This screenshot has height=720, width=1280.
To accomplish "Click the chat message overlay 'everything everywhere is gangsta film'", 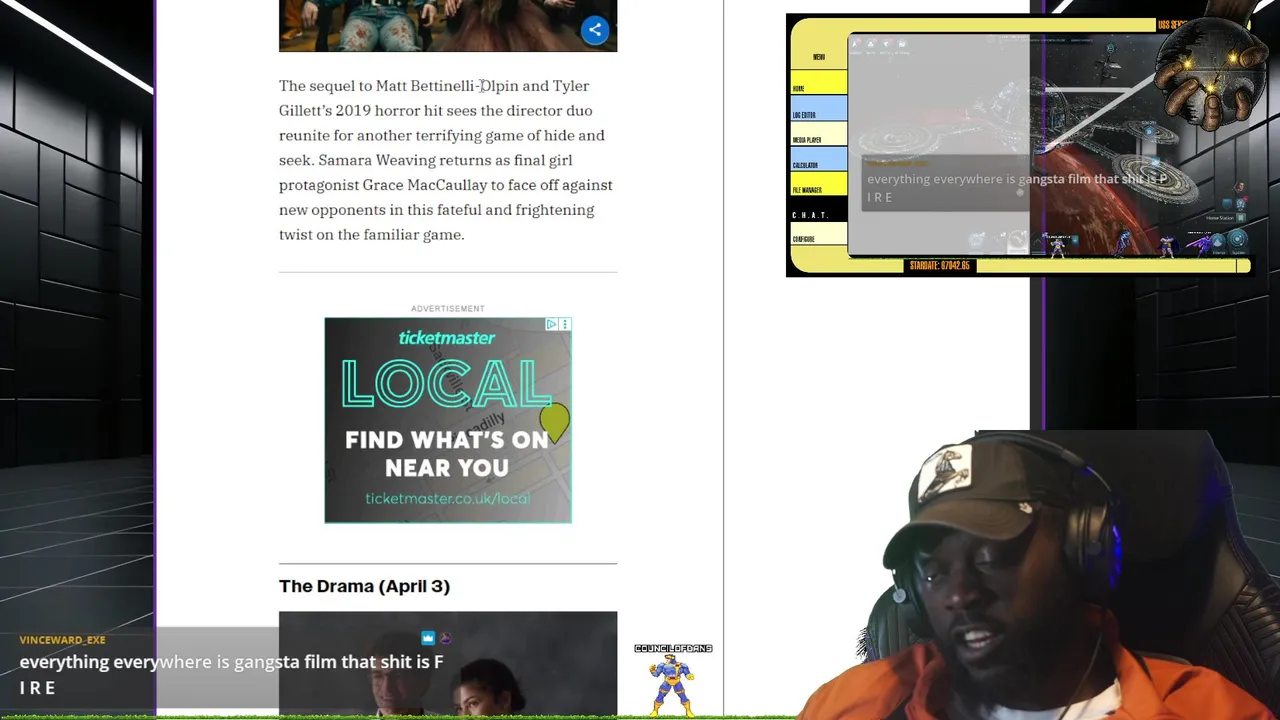I will pos(231,674).
